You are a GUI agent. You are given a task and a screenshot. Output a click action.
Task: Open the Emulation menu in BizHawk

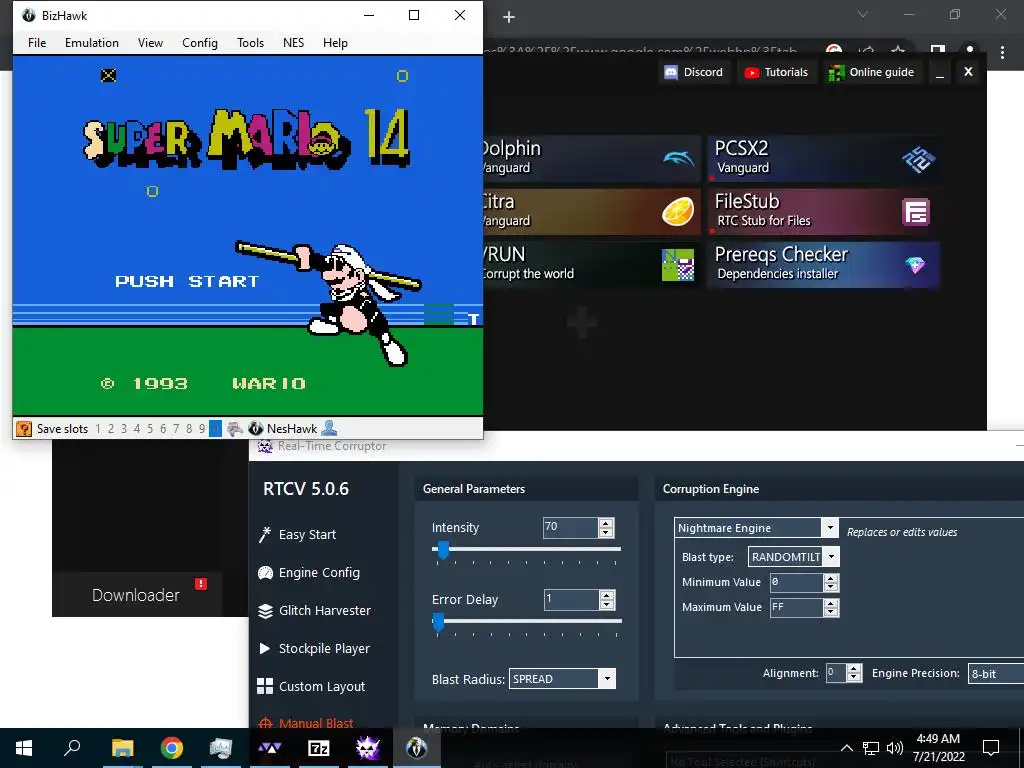[92, 42]
